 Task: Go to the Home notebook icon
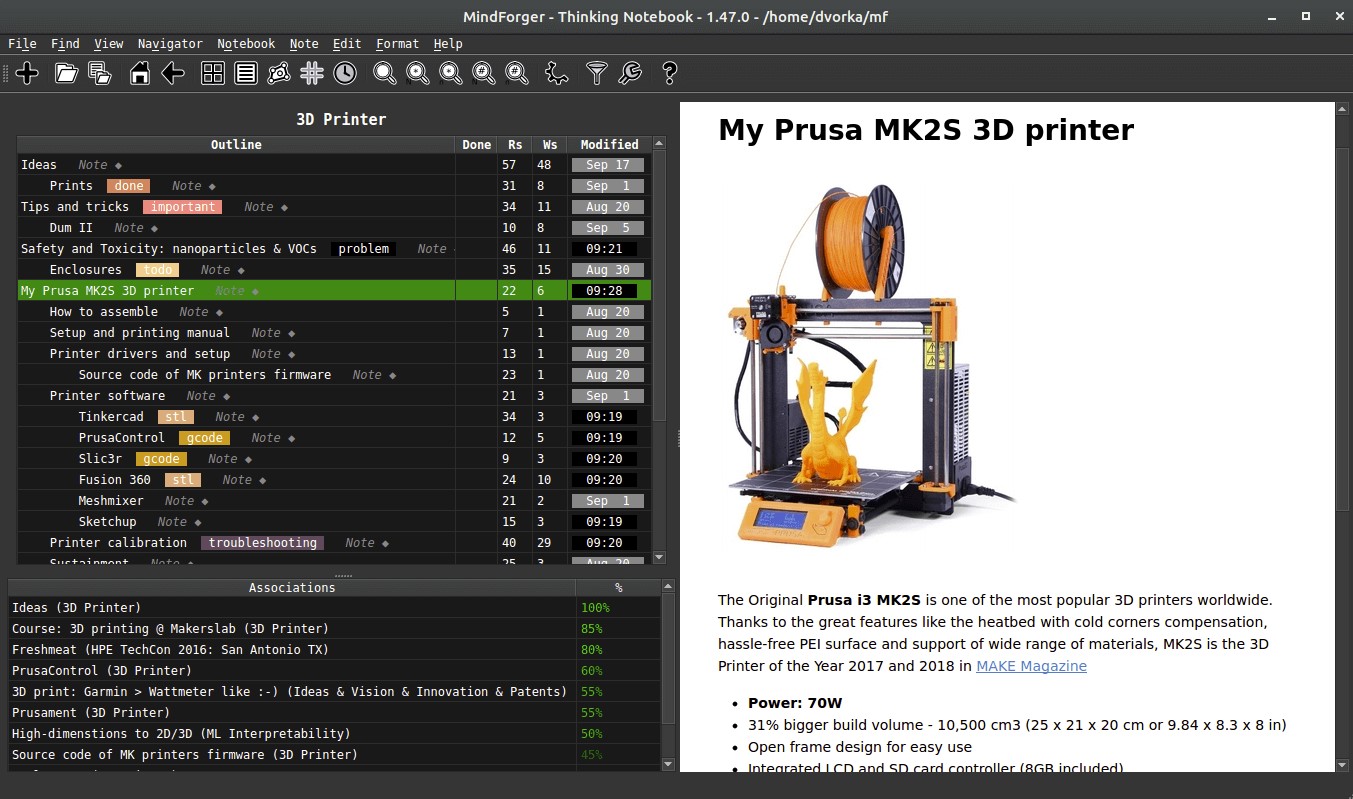(x=140, y=73)
